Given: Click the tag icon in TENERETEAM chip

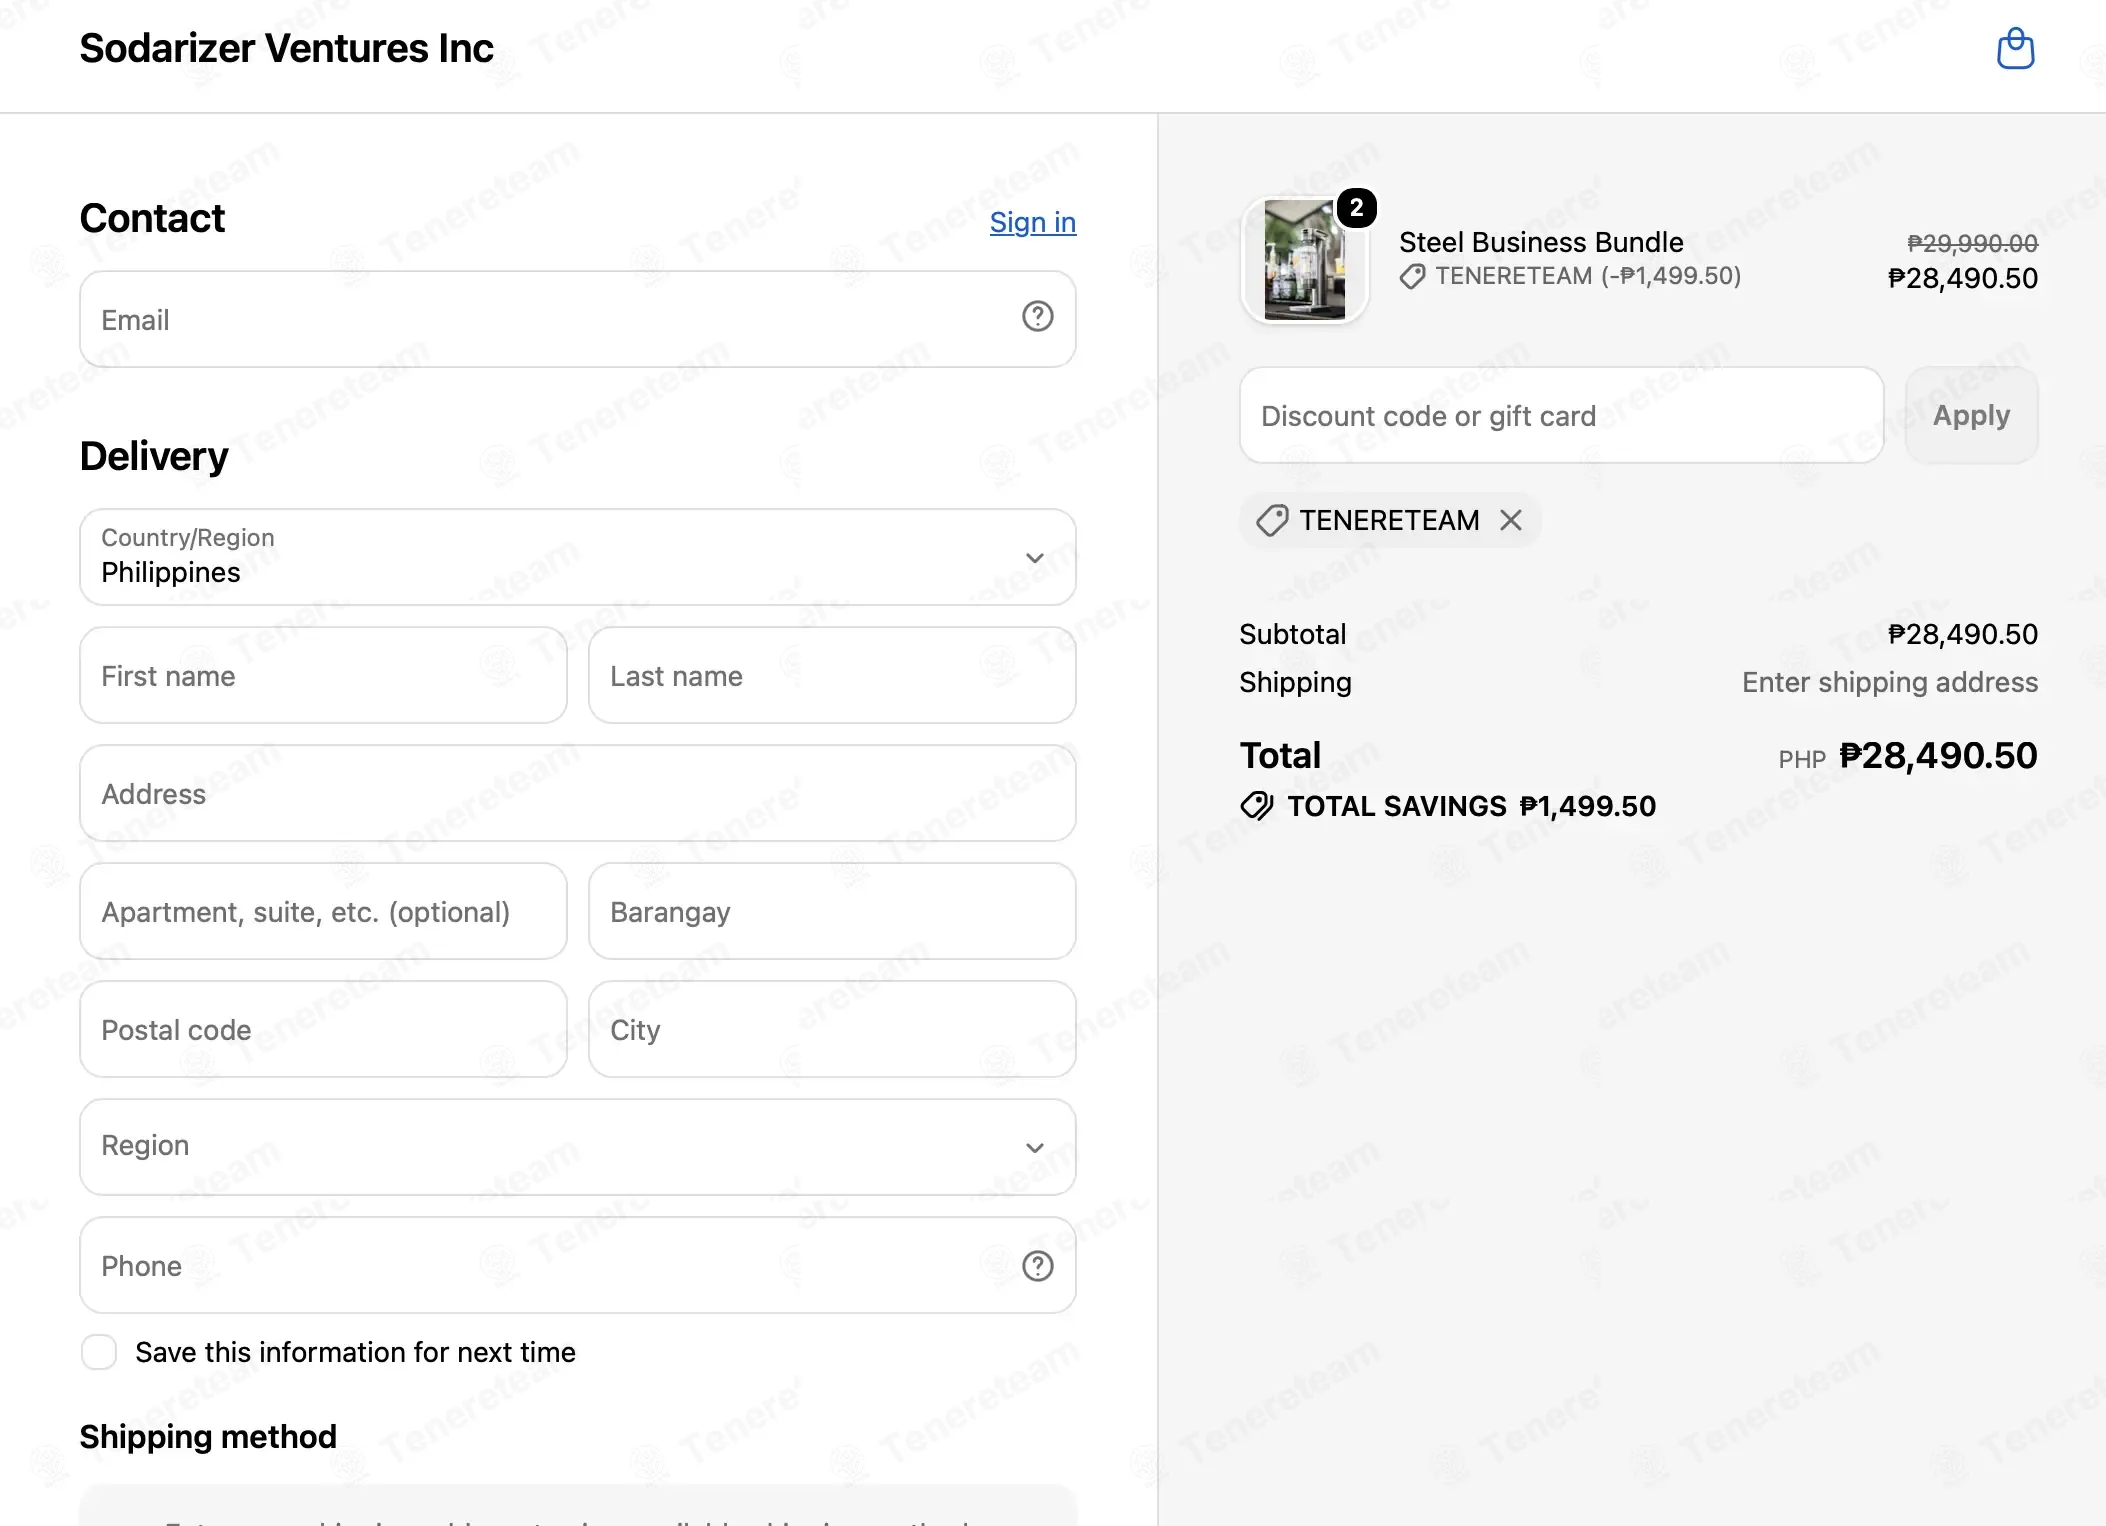Looking at the screenshot, I should click(1272, 520).
